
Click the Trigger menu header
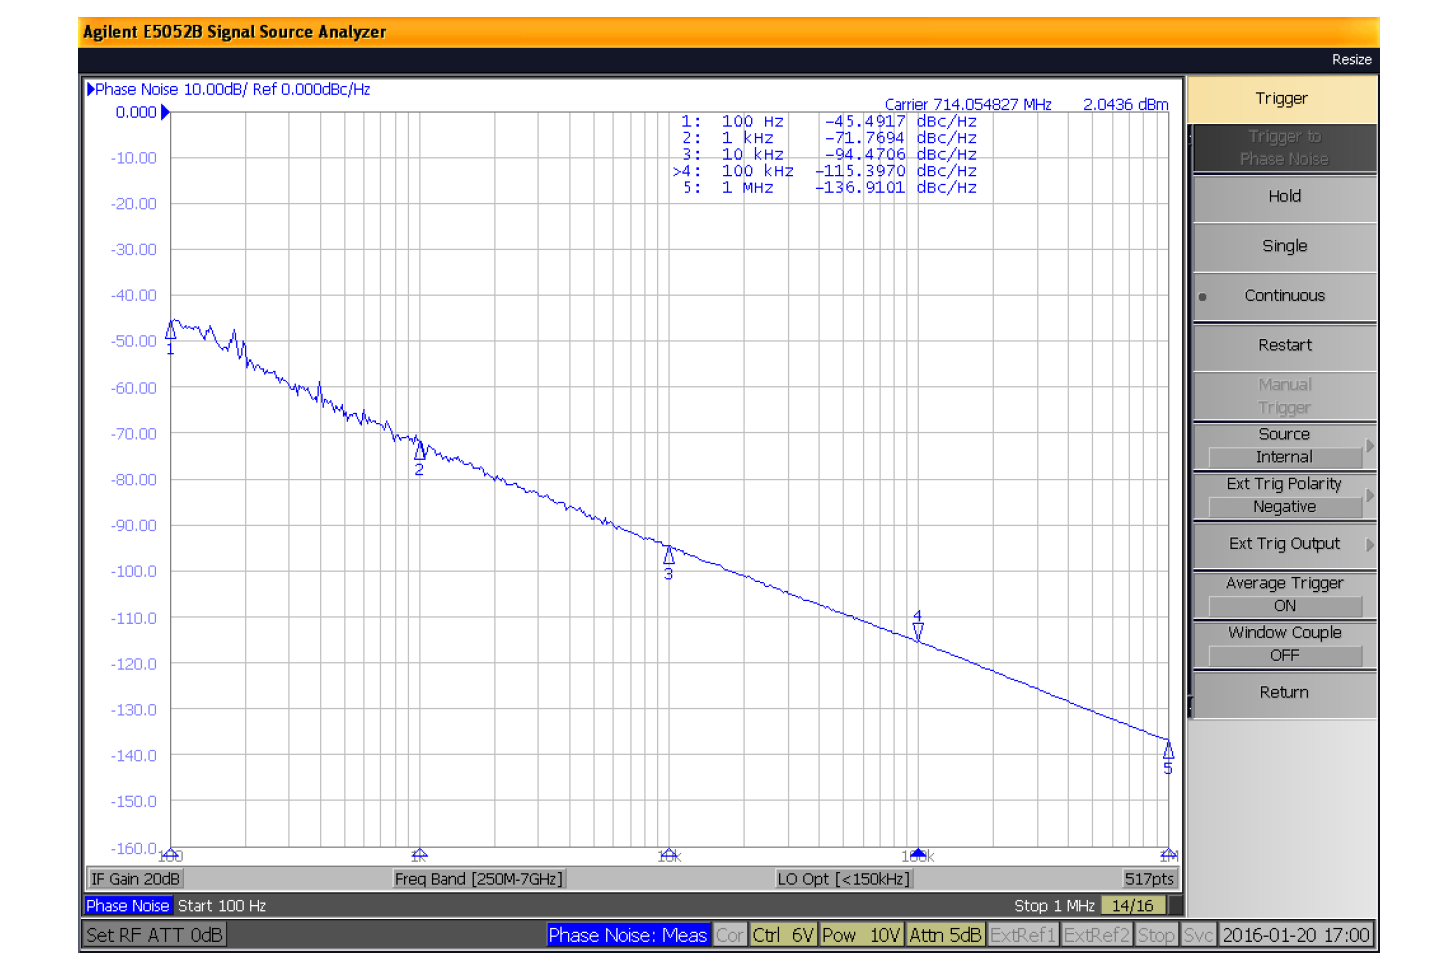pos(1281,99)
